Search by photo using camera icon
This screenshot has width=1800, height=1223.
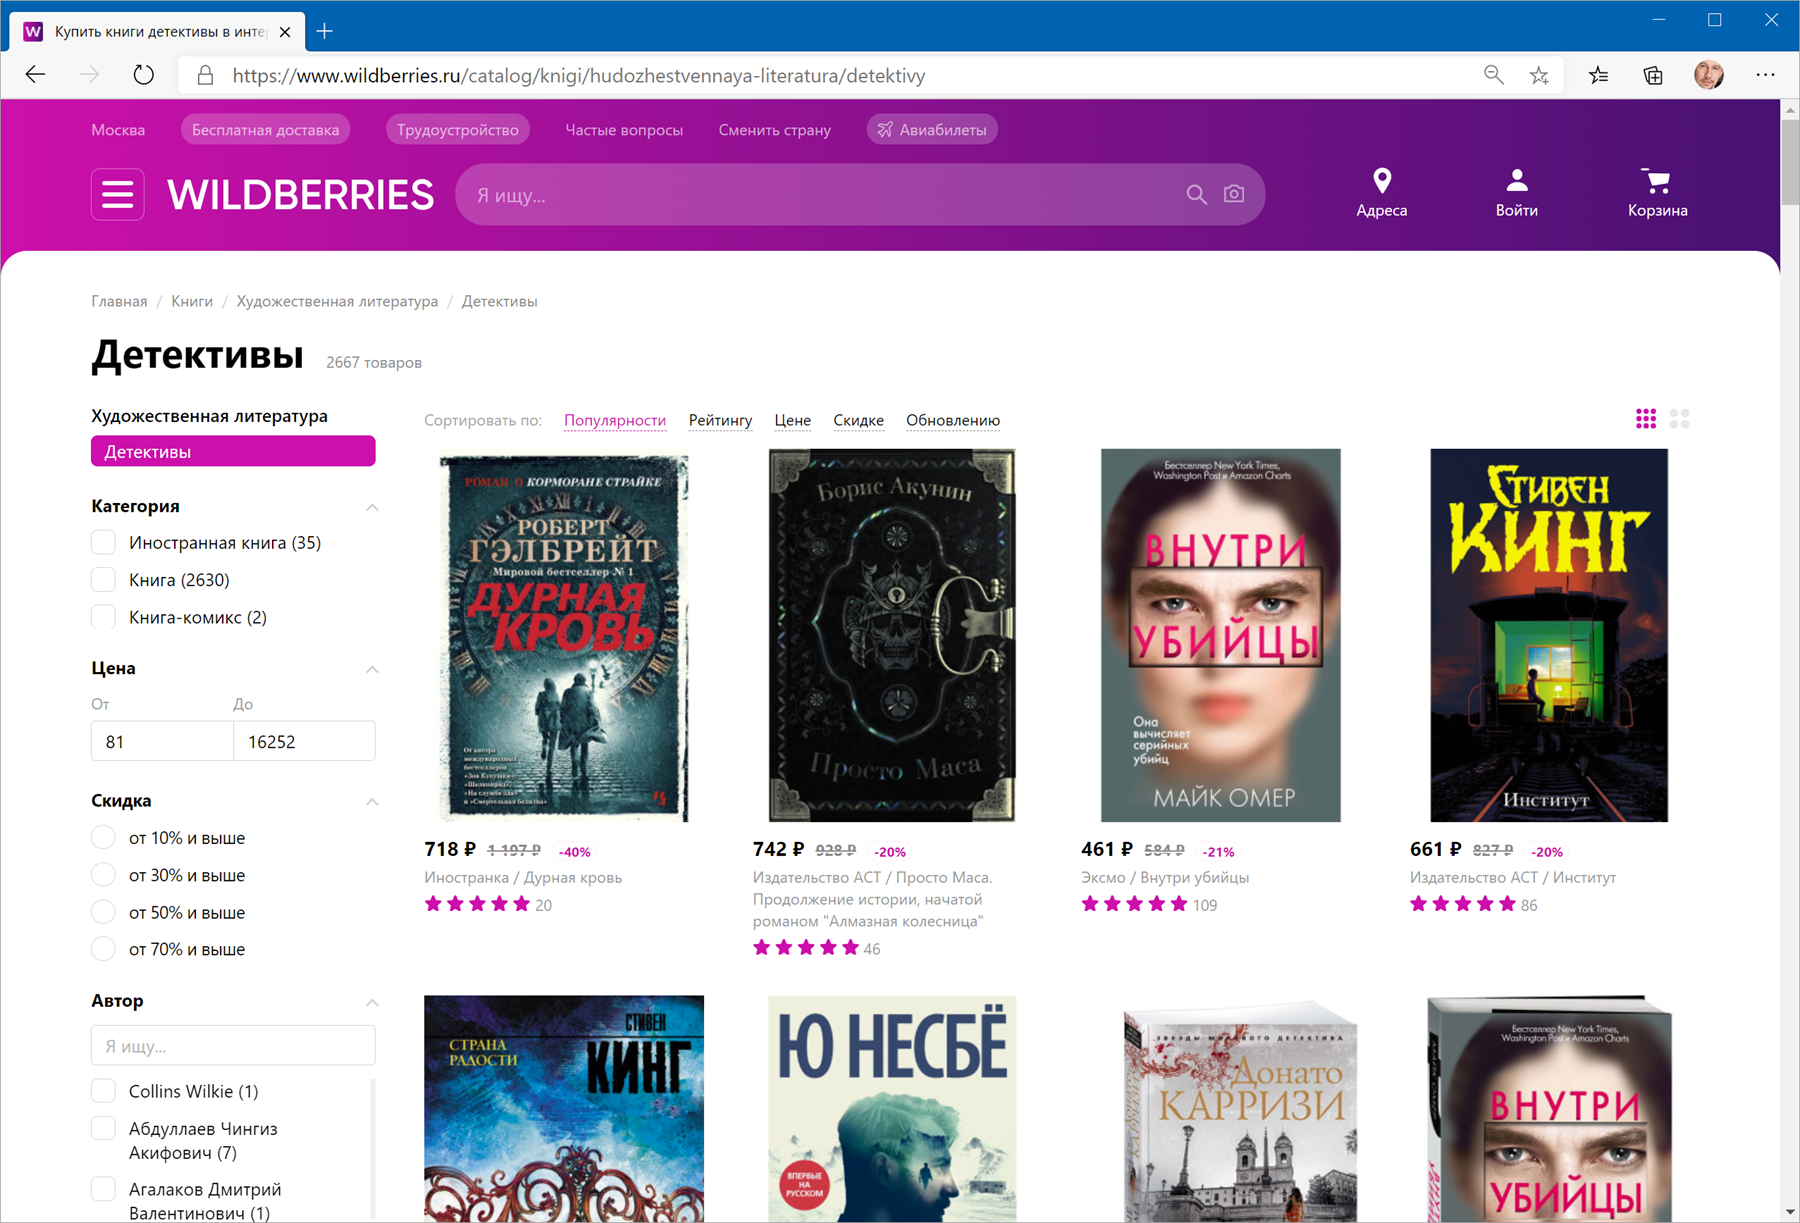pyautogui.click(x=1234, y=194)
